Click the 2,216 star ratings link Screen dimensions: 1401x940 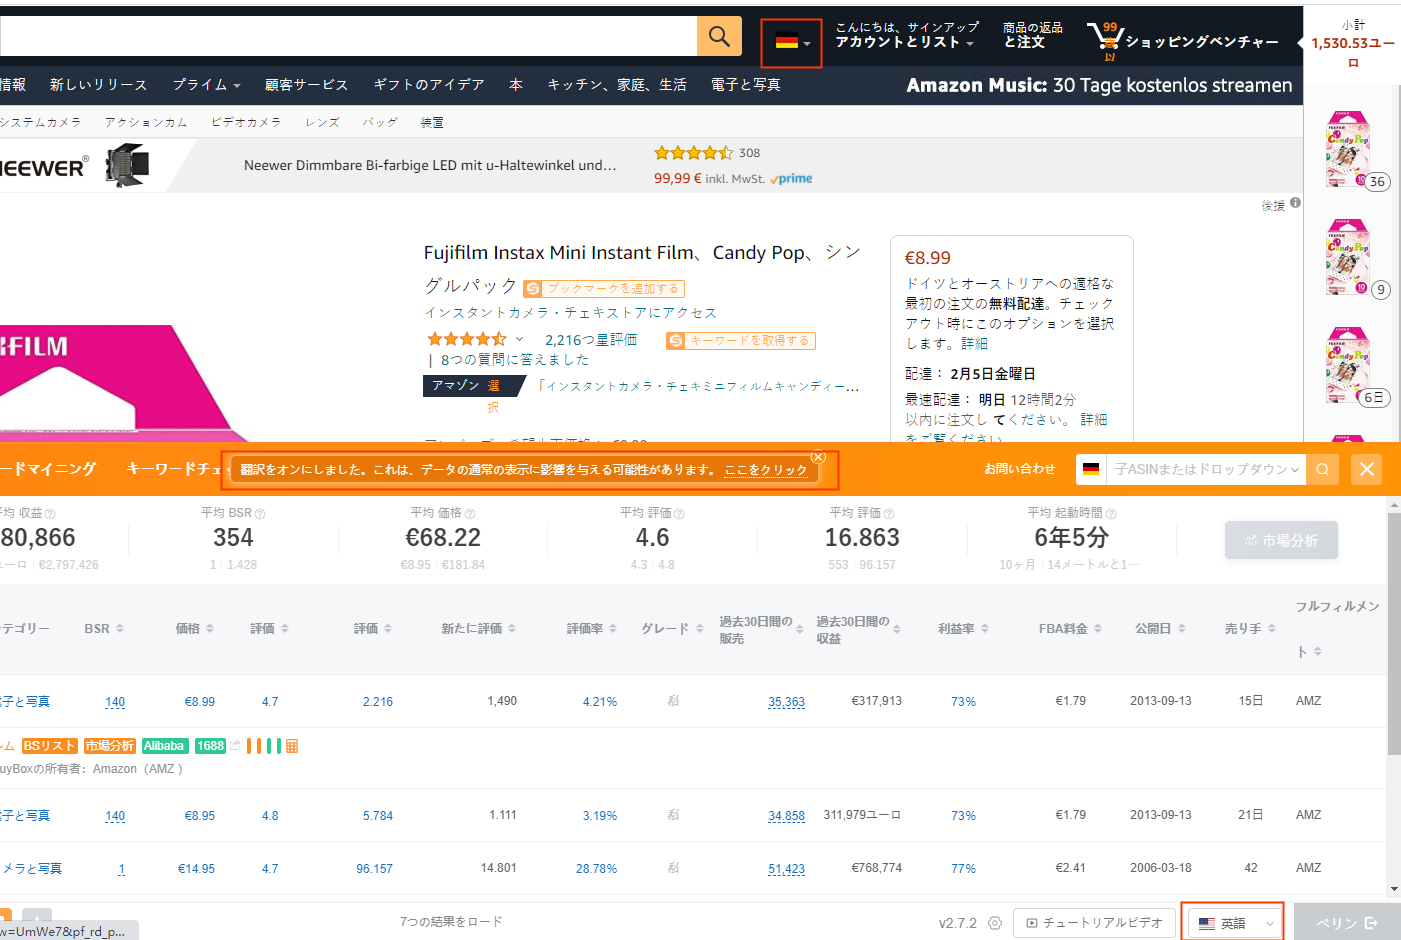click(591, 340)
